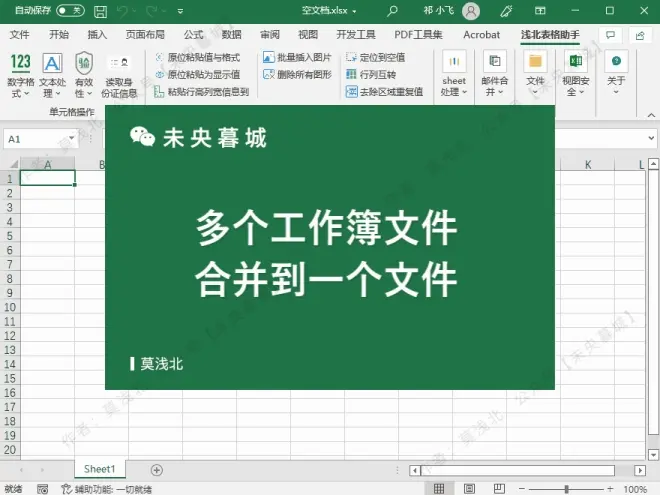Open the 关于 dropdown

tap(616, 73)
